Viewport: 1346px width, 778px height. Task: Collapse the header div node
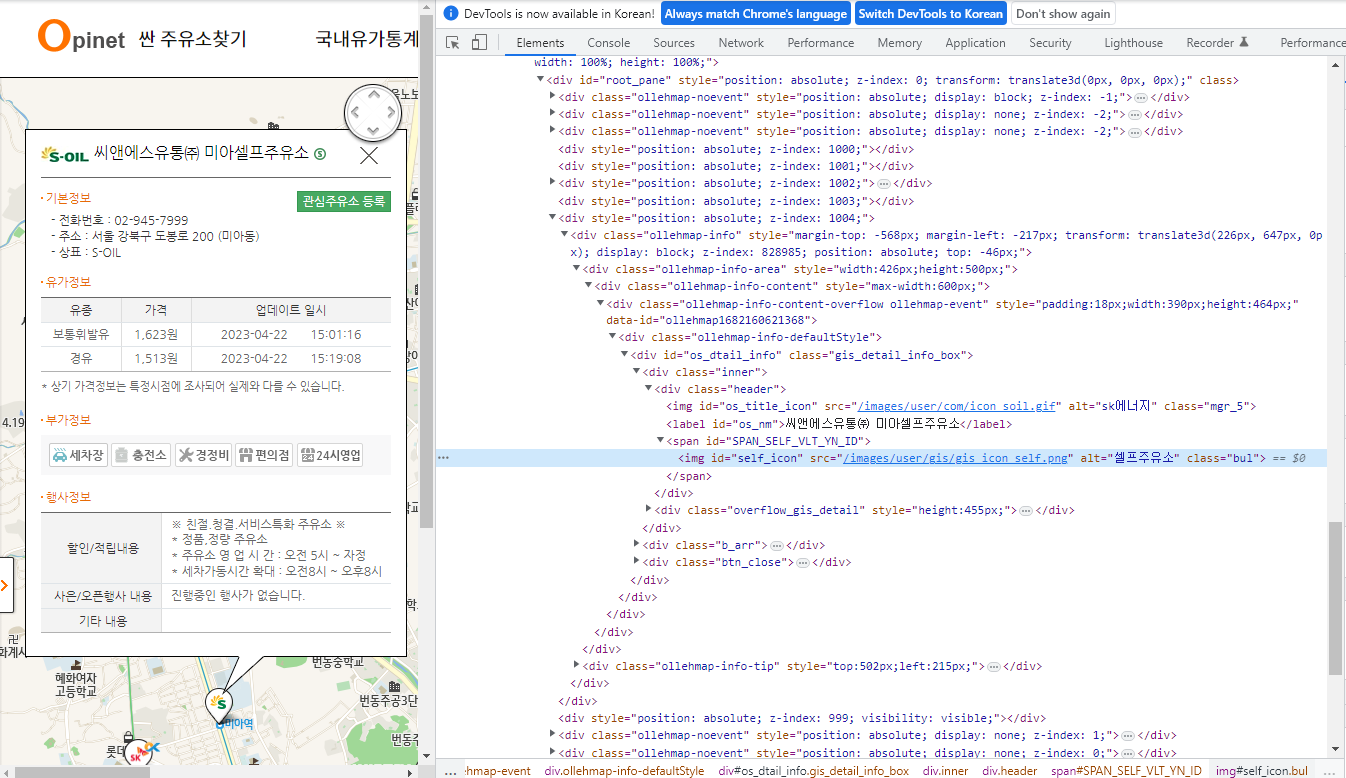(648, 389)
